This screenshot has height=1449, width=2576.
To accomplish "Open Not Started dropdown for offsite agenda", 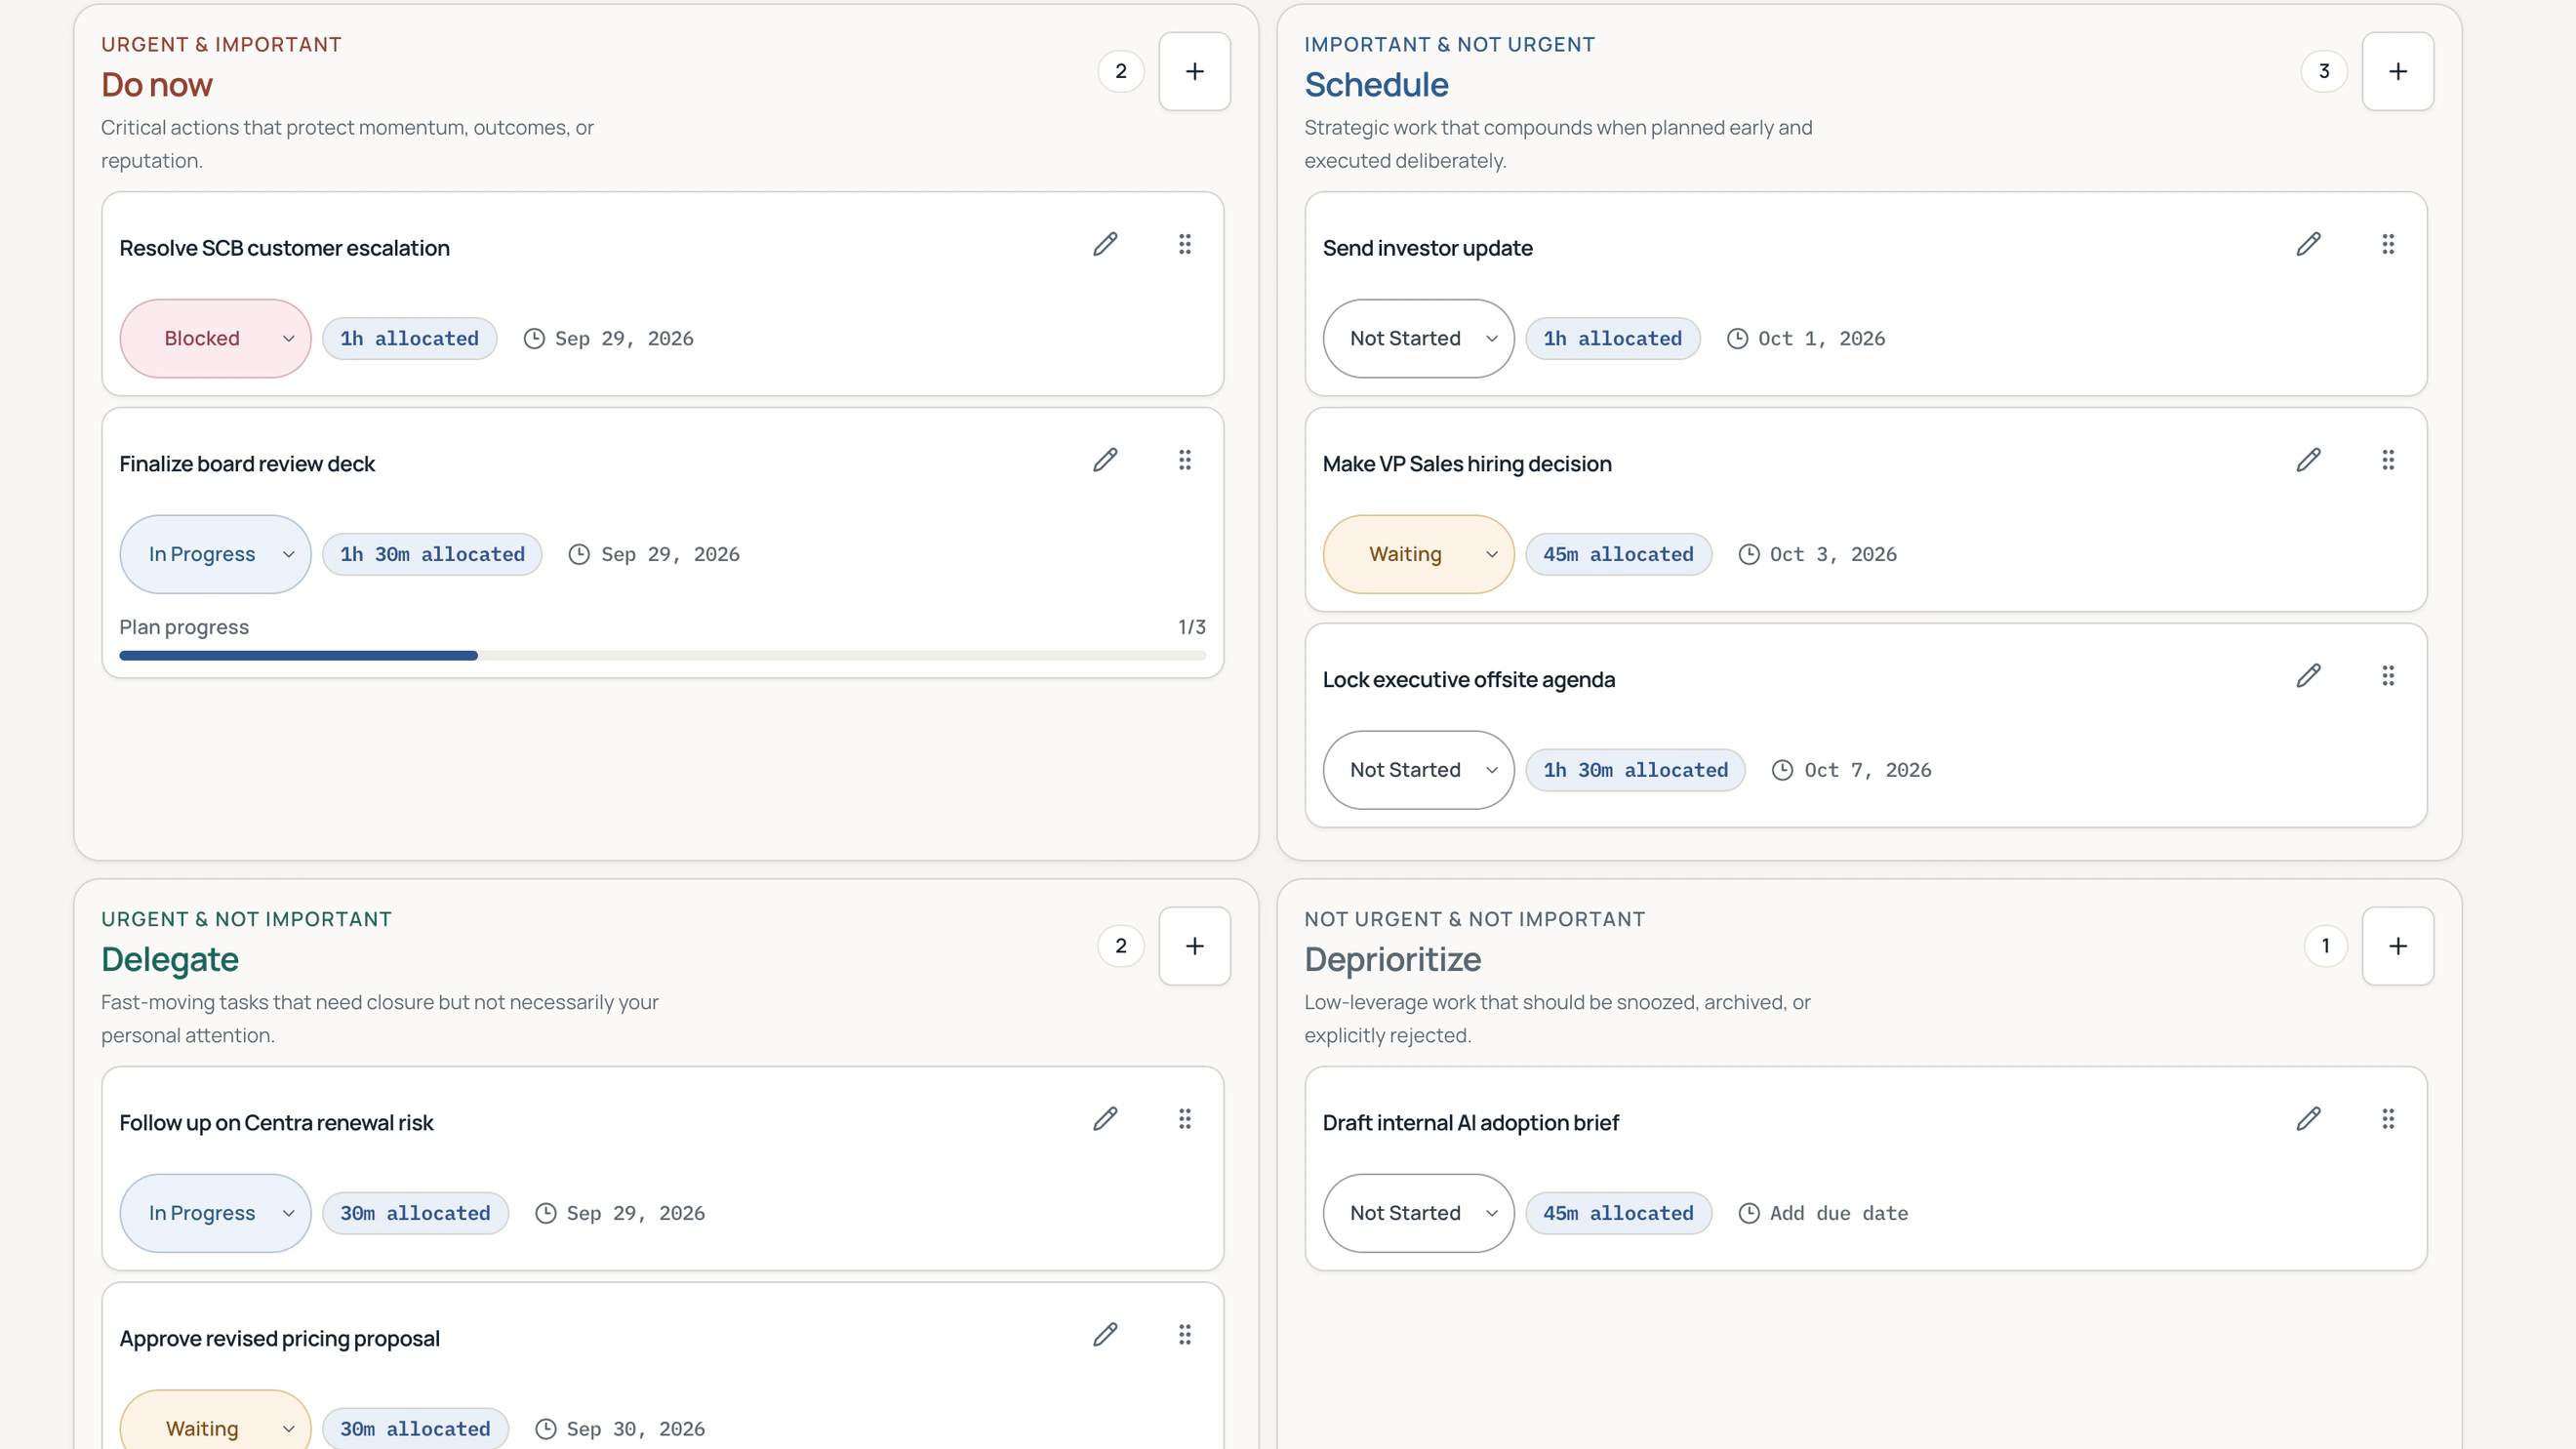I will pos(1418,770).
